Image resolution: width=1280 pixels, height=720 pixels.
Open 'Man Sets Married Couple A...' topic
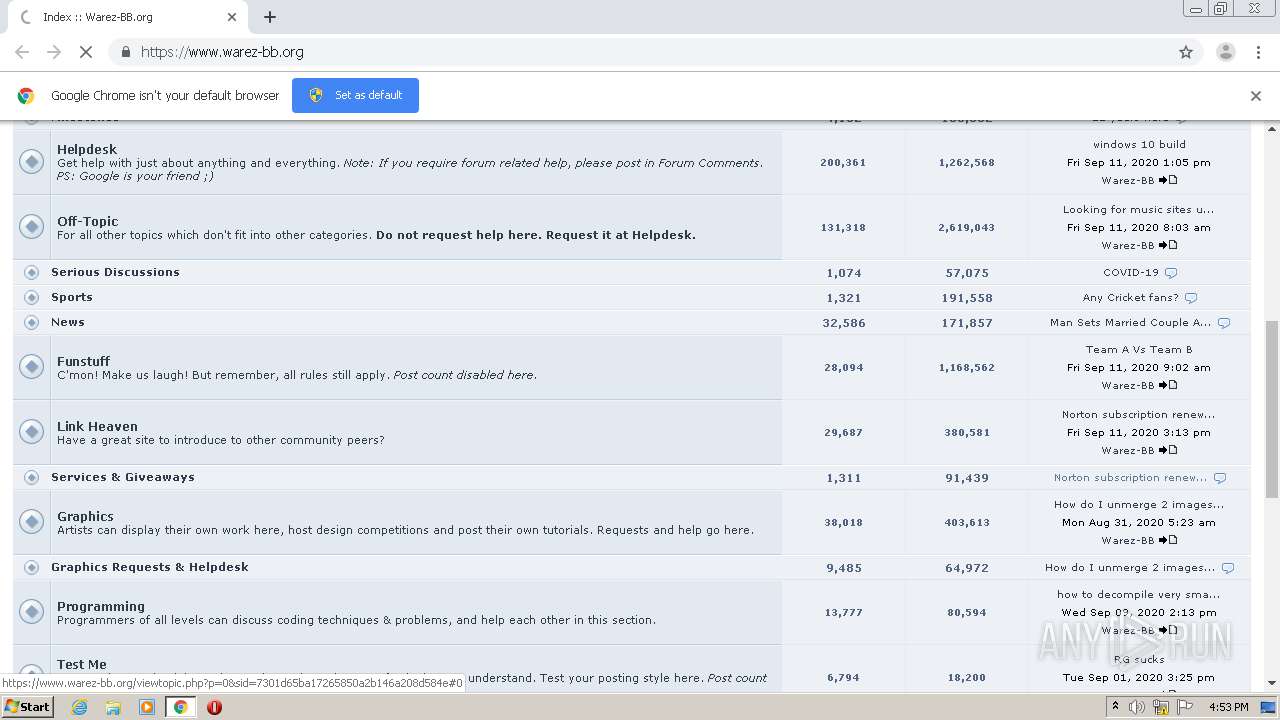[x=1130, y=322]
